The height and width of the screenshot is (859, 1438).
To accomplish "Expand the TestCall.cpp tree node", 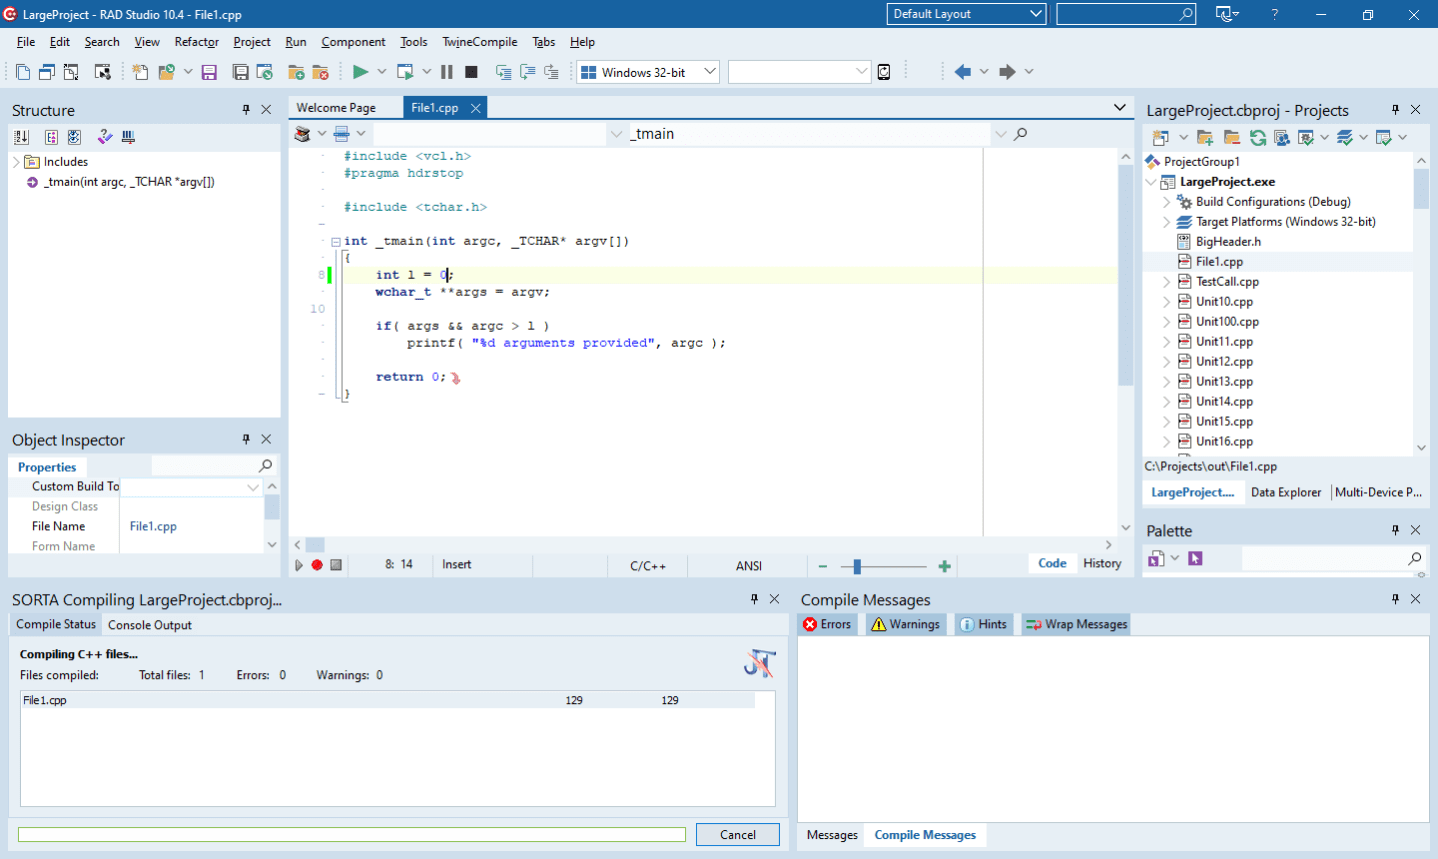I will click(x=1167, y=282).
